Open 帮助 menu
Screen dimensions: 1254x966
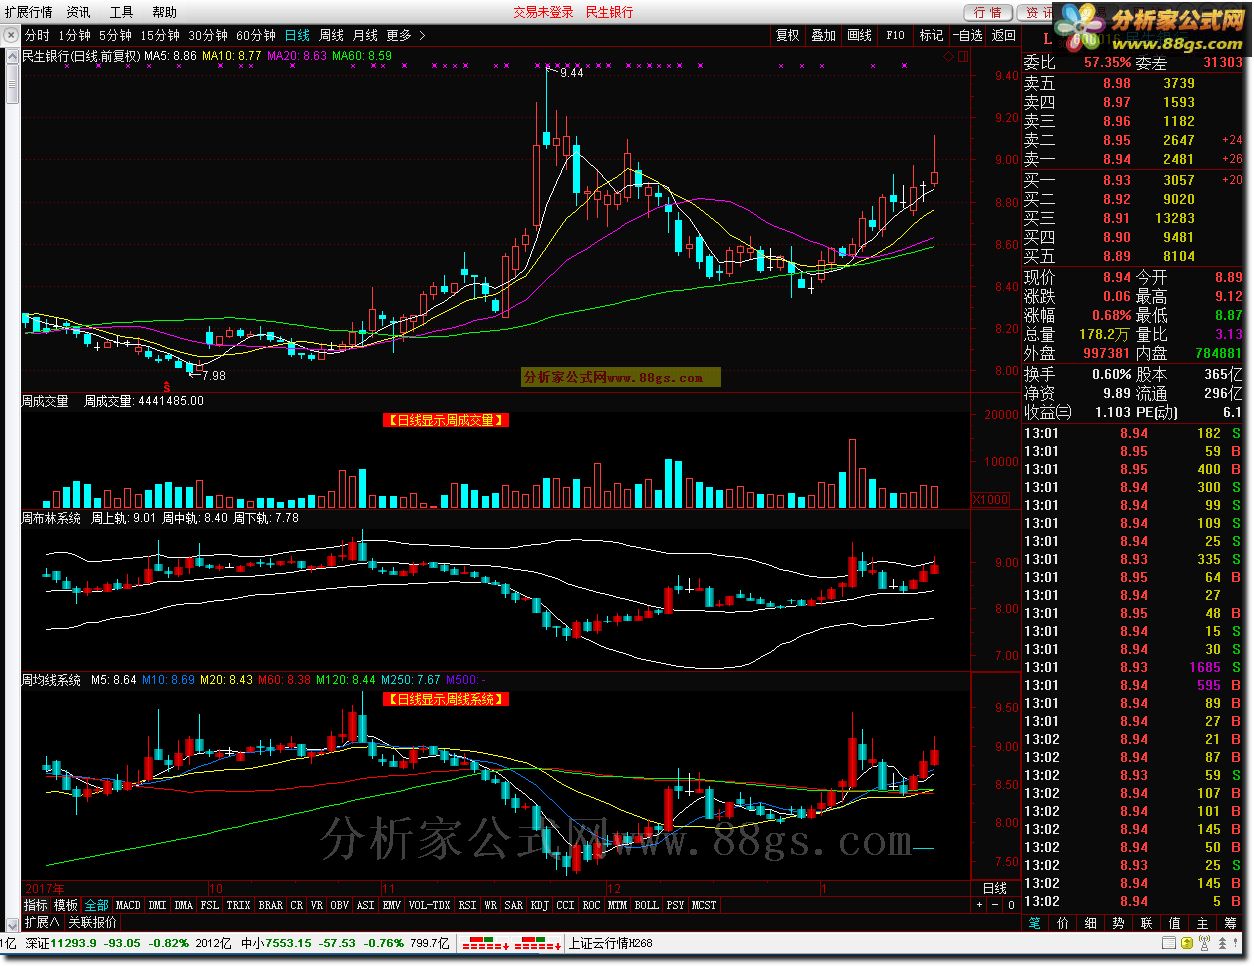[x=164, y=12]
